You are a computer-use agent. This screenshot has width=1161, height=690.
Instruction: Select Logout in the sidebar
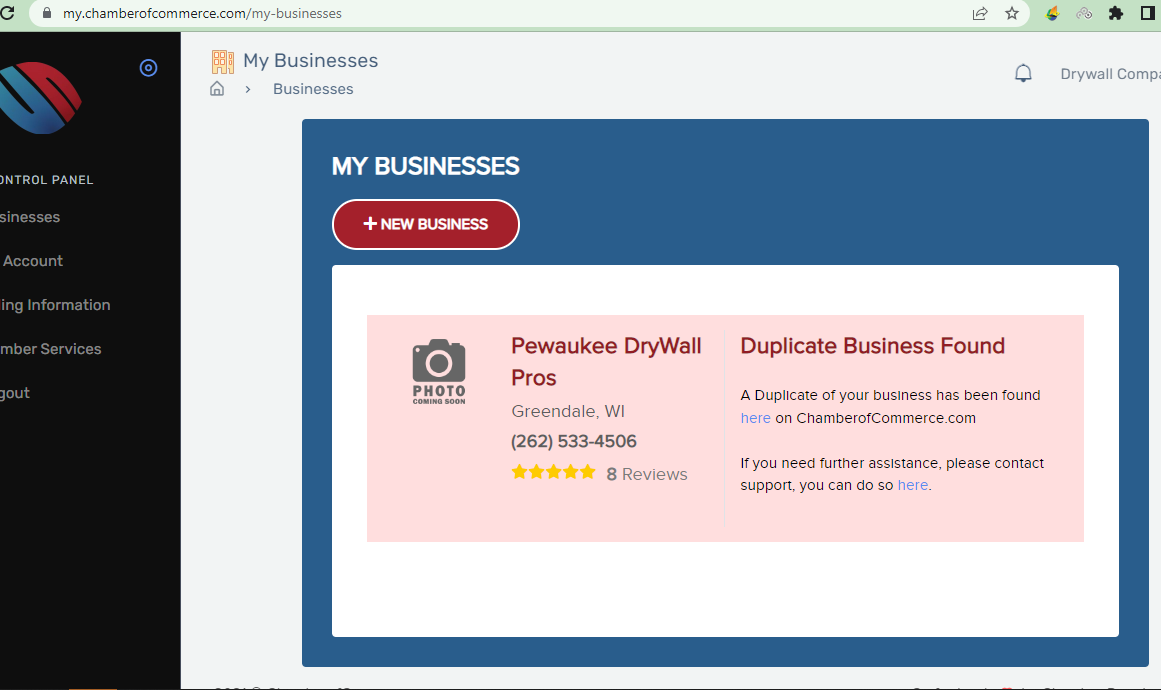[15, 393]
